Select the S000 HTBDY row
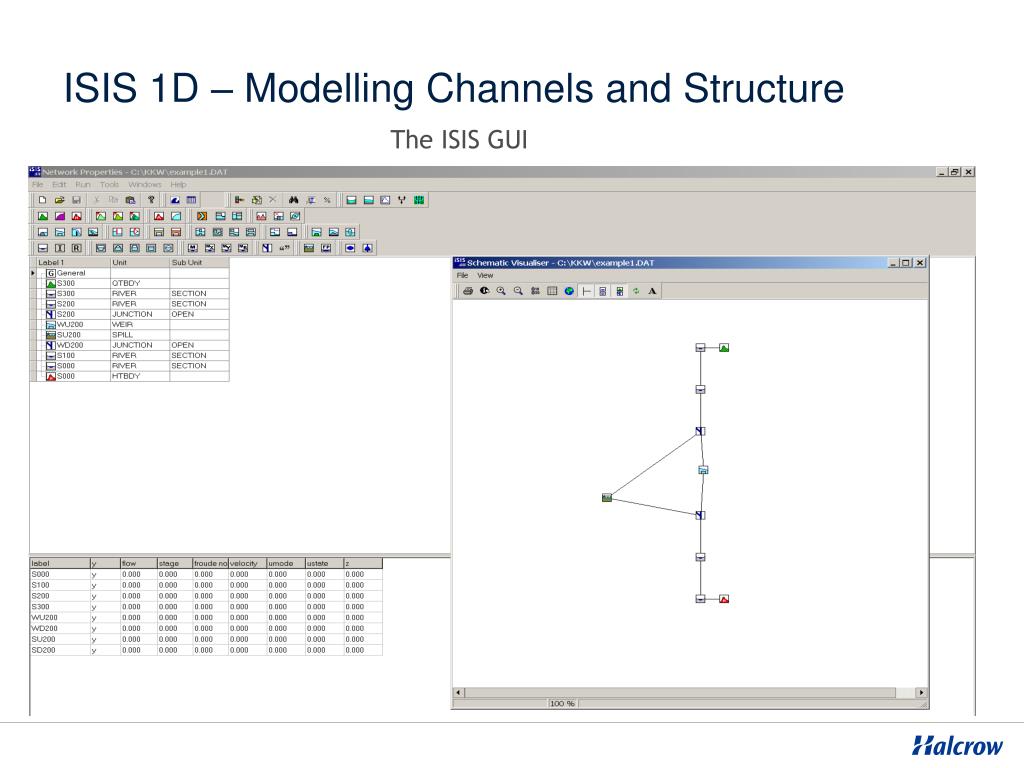 (x=133, y=376)
